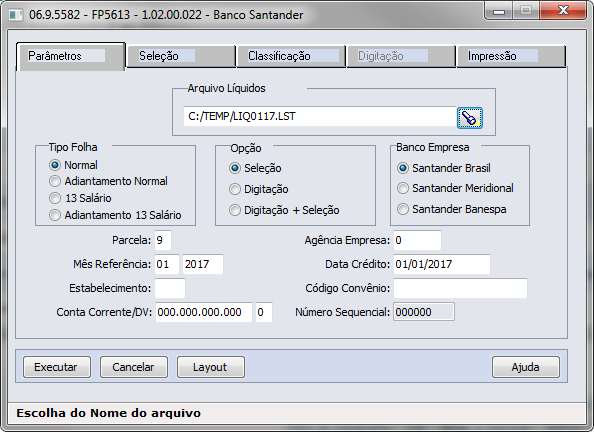594x432 pixels.
Task: Click the Número Sequencial field
Action: tap(424, 312)
